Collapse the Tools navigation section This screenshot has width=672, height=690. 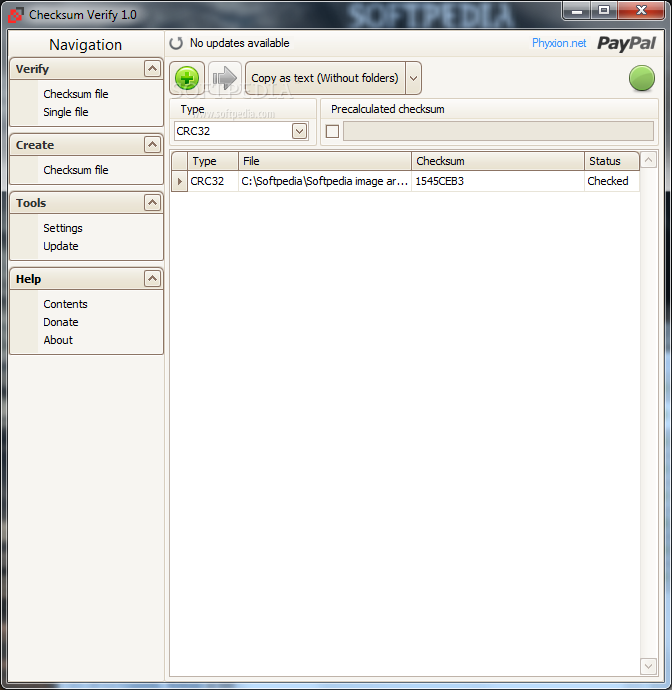[x=152, y=202]
